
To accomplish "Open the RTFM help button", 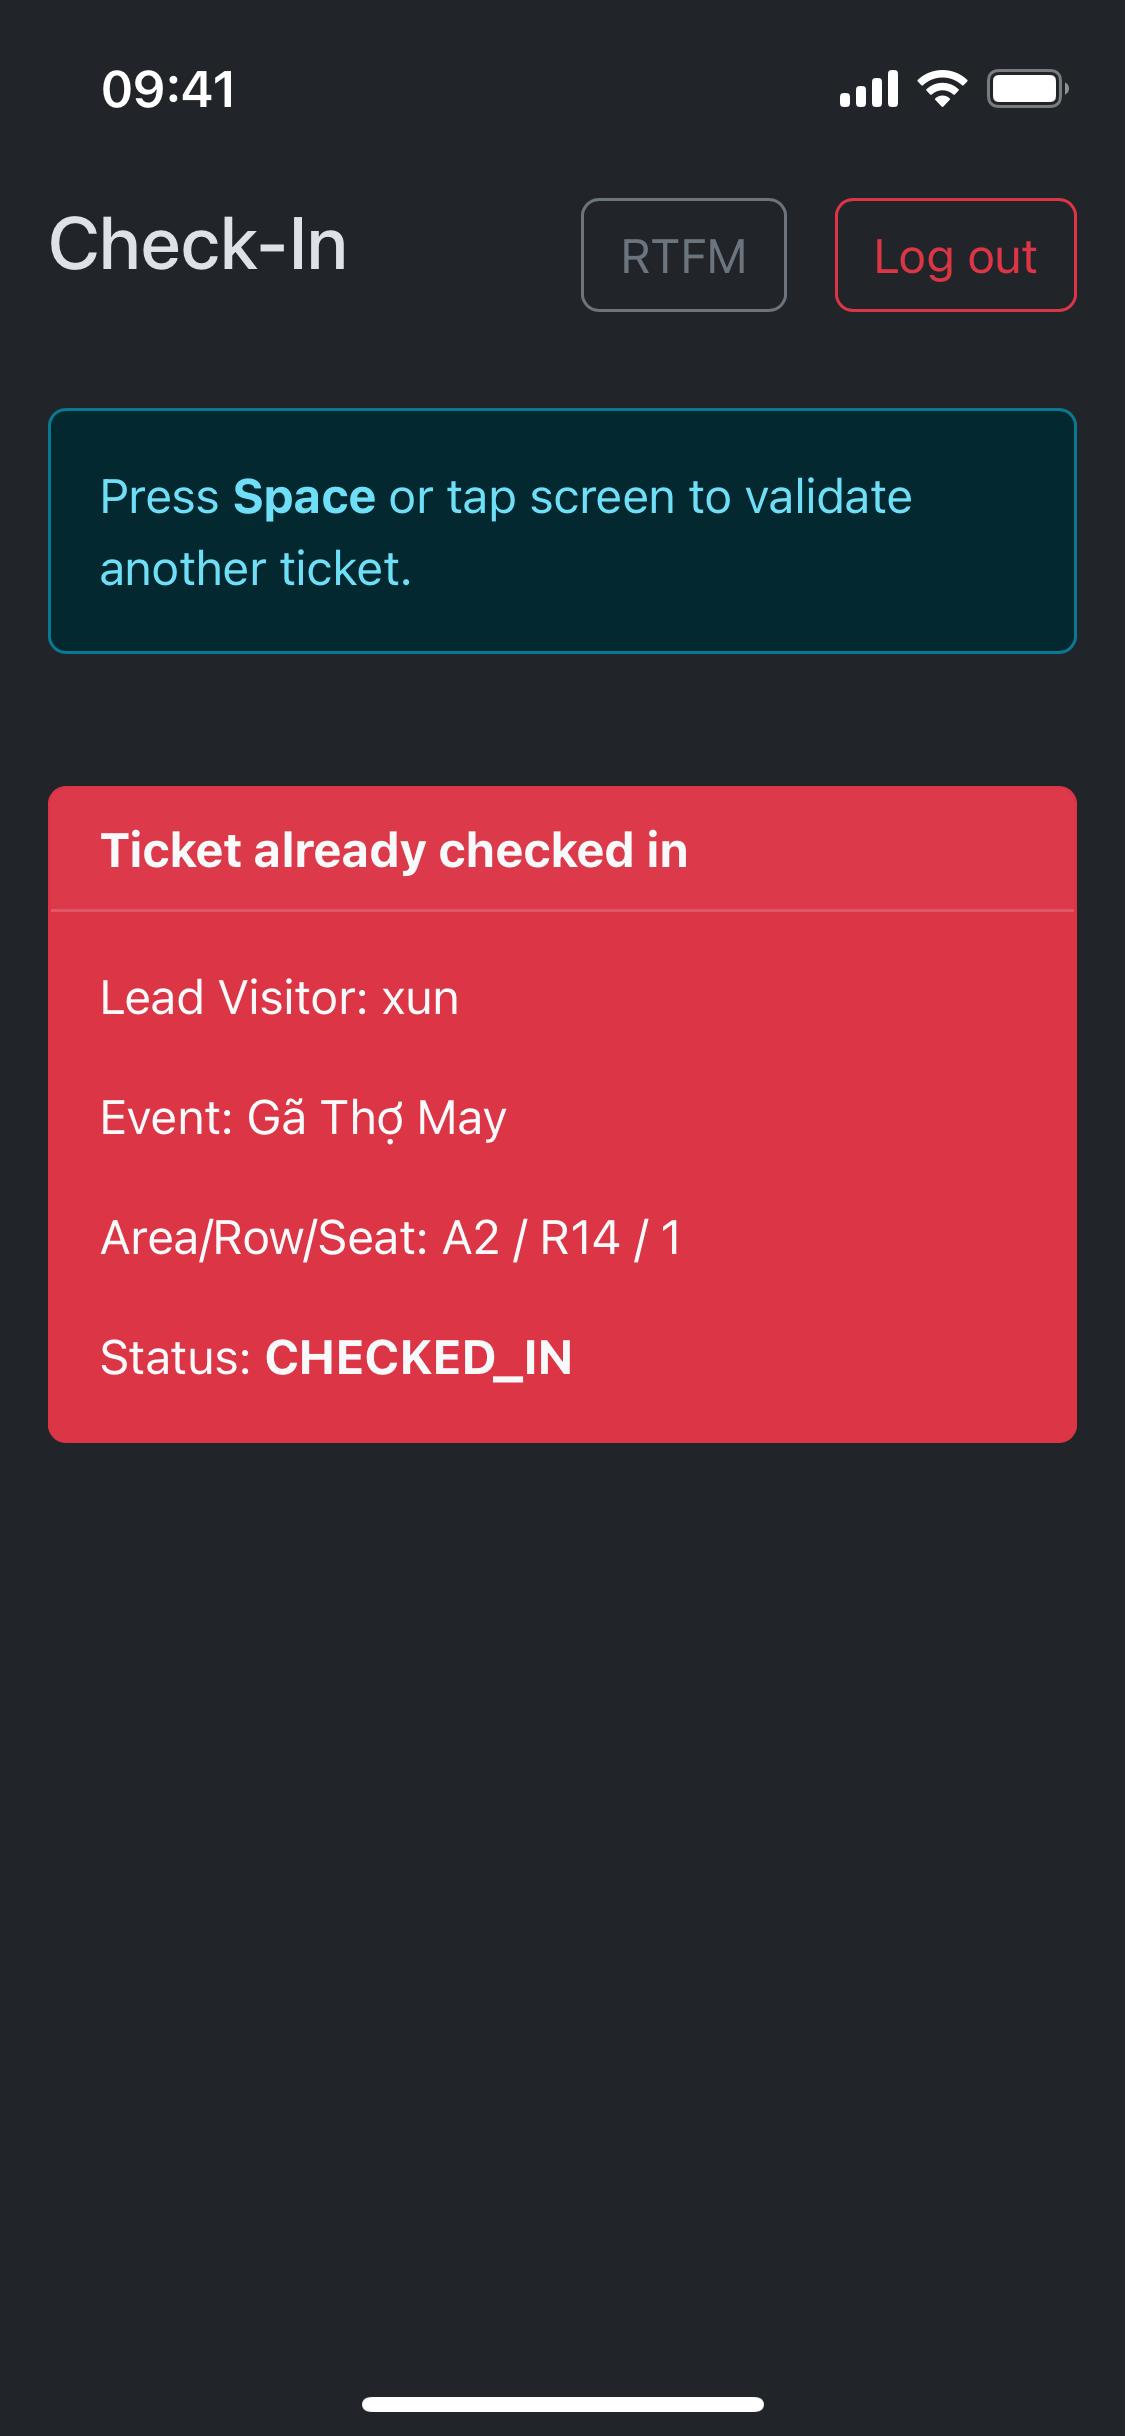I will [x=683, y=256].
